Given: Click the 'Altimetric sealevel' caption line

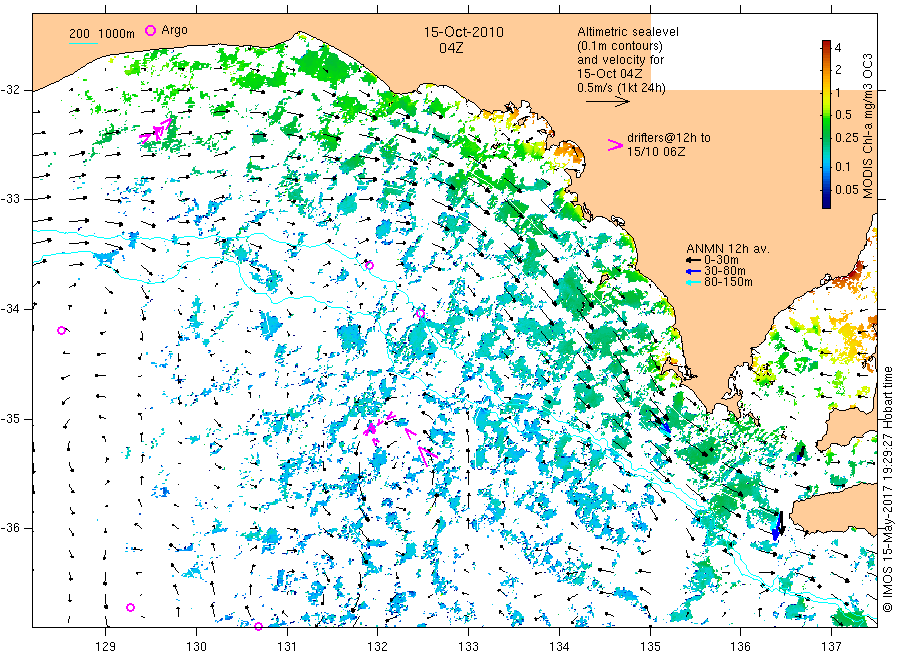Looking at the screenshot, I should 628,32.
